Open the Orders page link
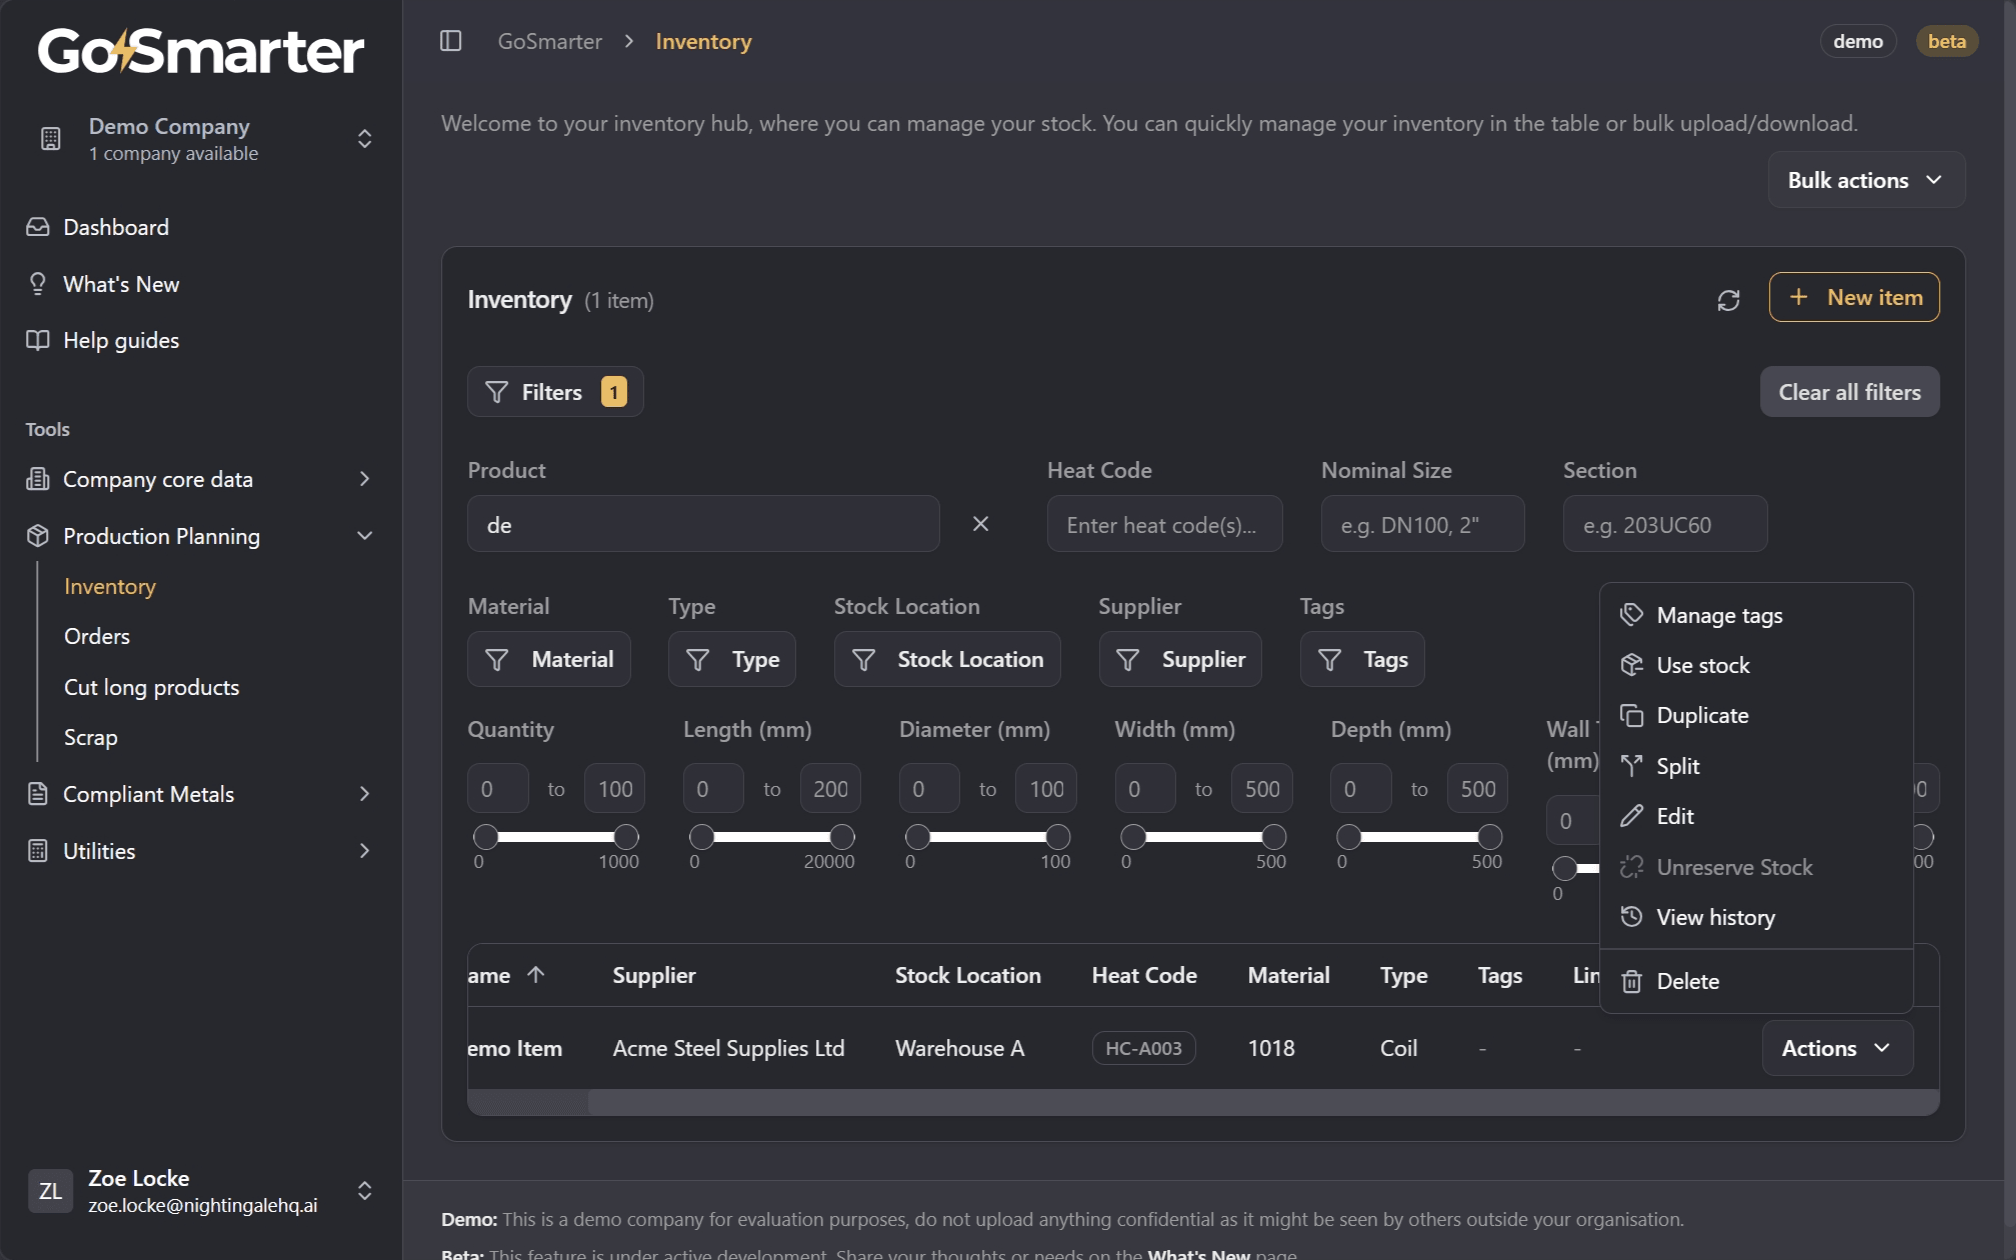This screenshot has width=2016, height=1260. [97, 636]
